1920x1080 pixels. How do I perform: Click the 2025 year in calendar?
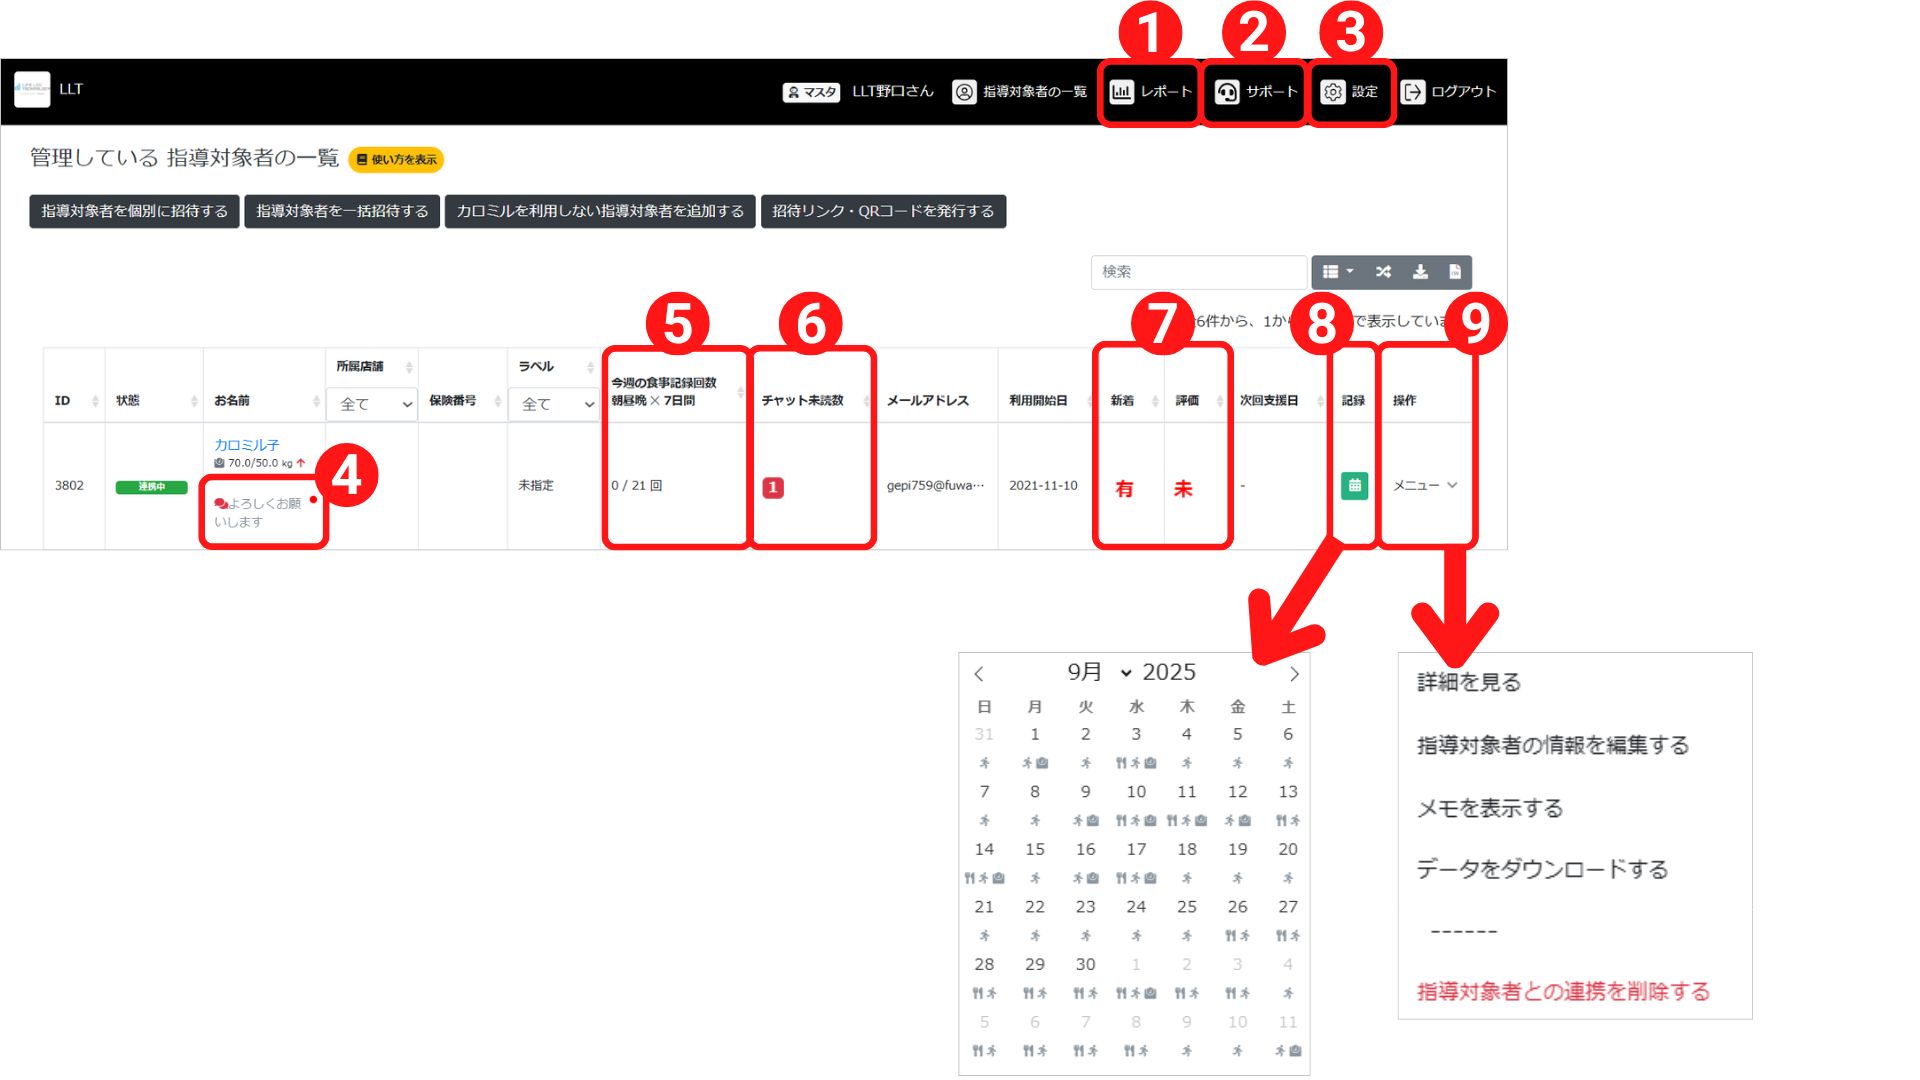pyautogui.click(x=1169, y=672)
